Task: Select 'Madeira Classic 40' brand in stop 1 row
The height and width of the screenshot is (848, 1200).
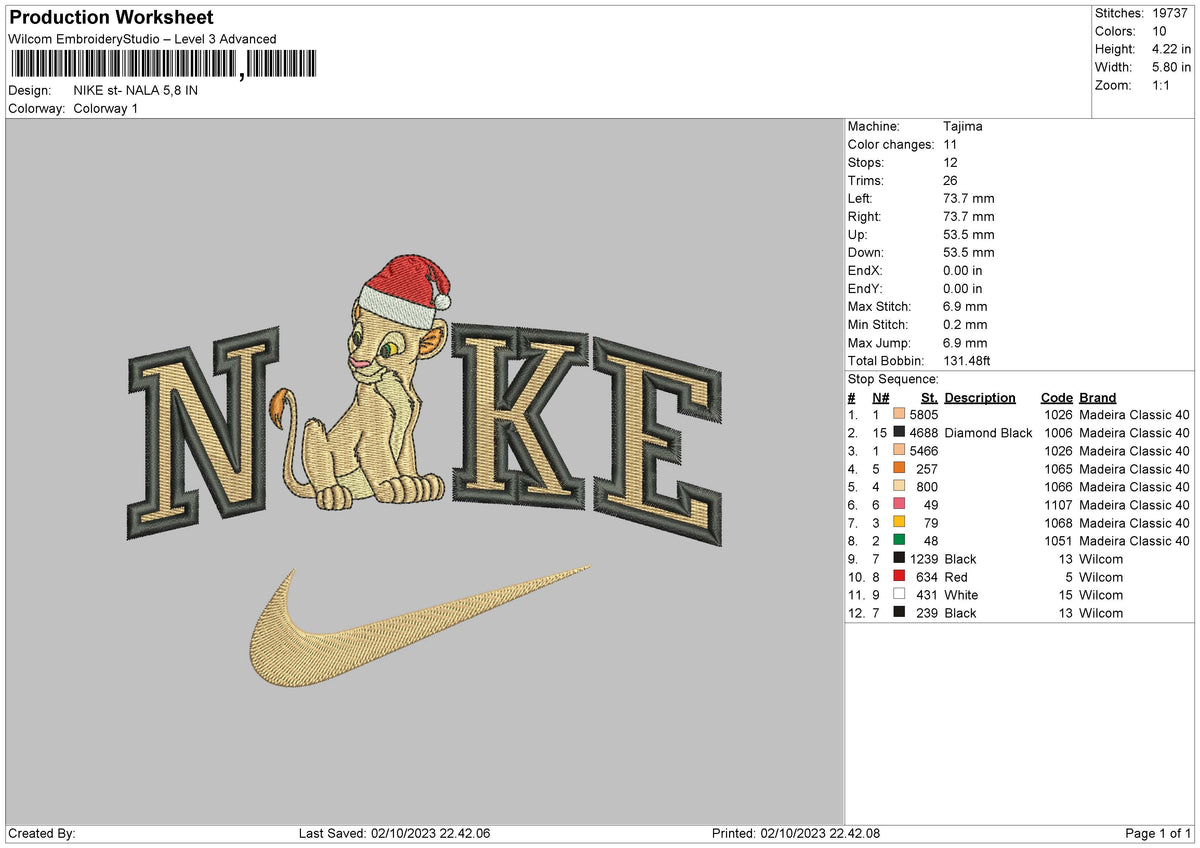Action: point(1134,415)
